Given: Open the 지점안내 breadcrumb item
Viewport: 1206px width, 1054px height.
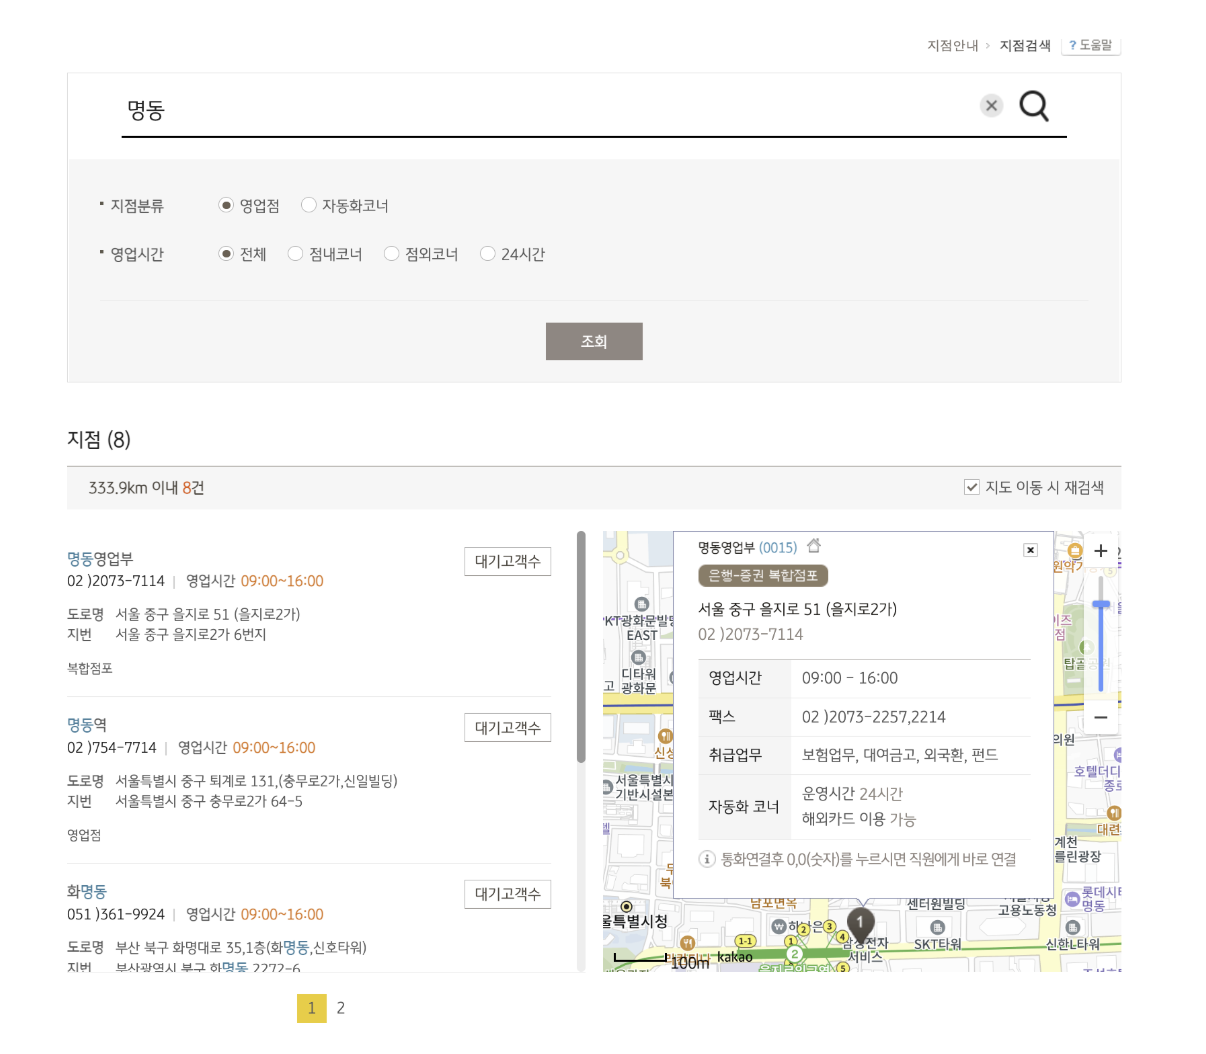Looking at the screenshot, I should (952, 46).
